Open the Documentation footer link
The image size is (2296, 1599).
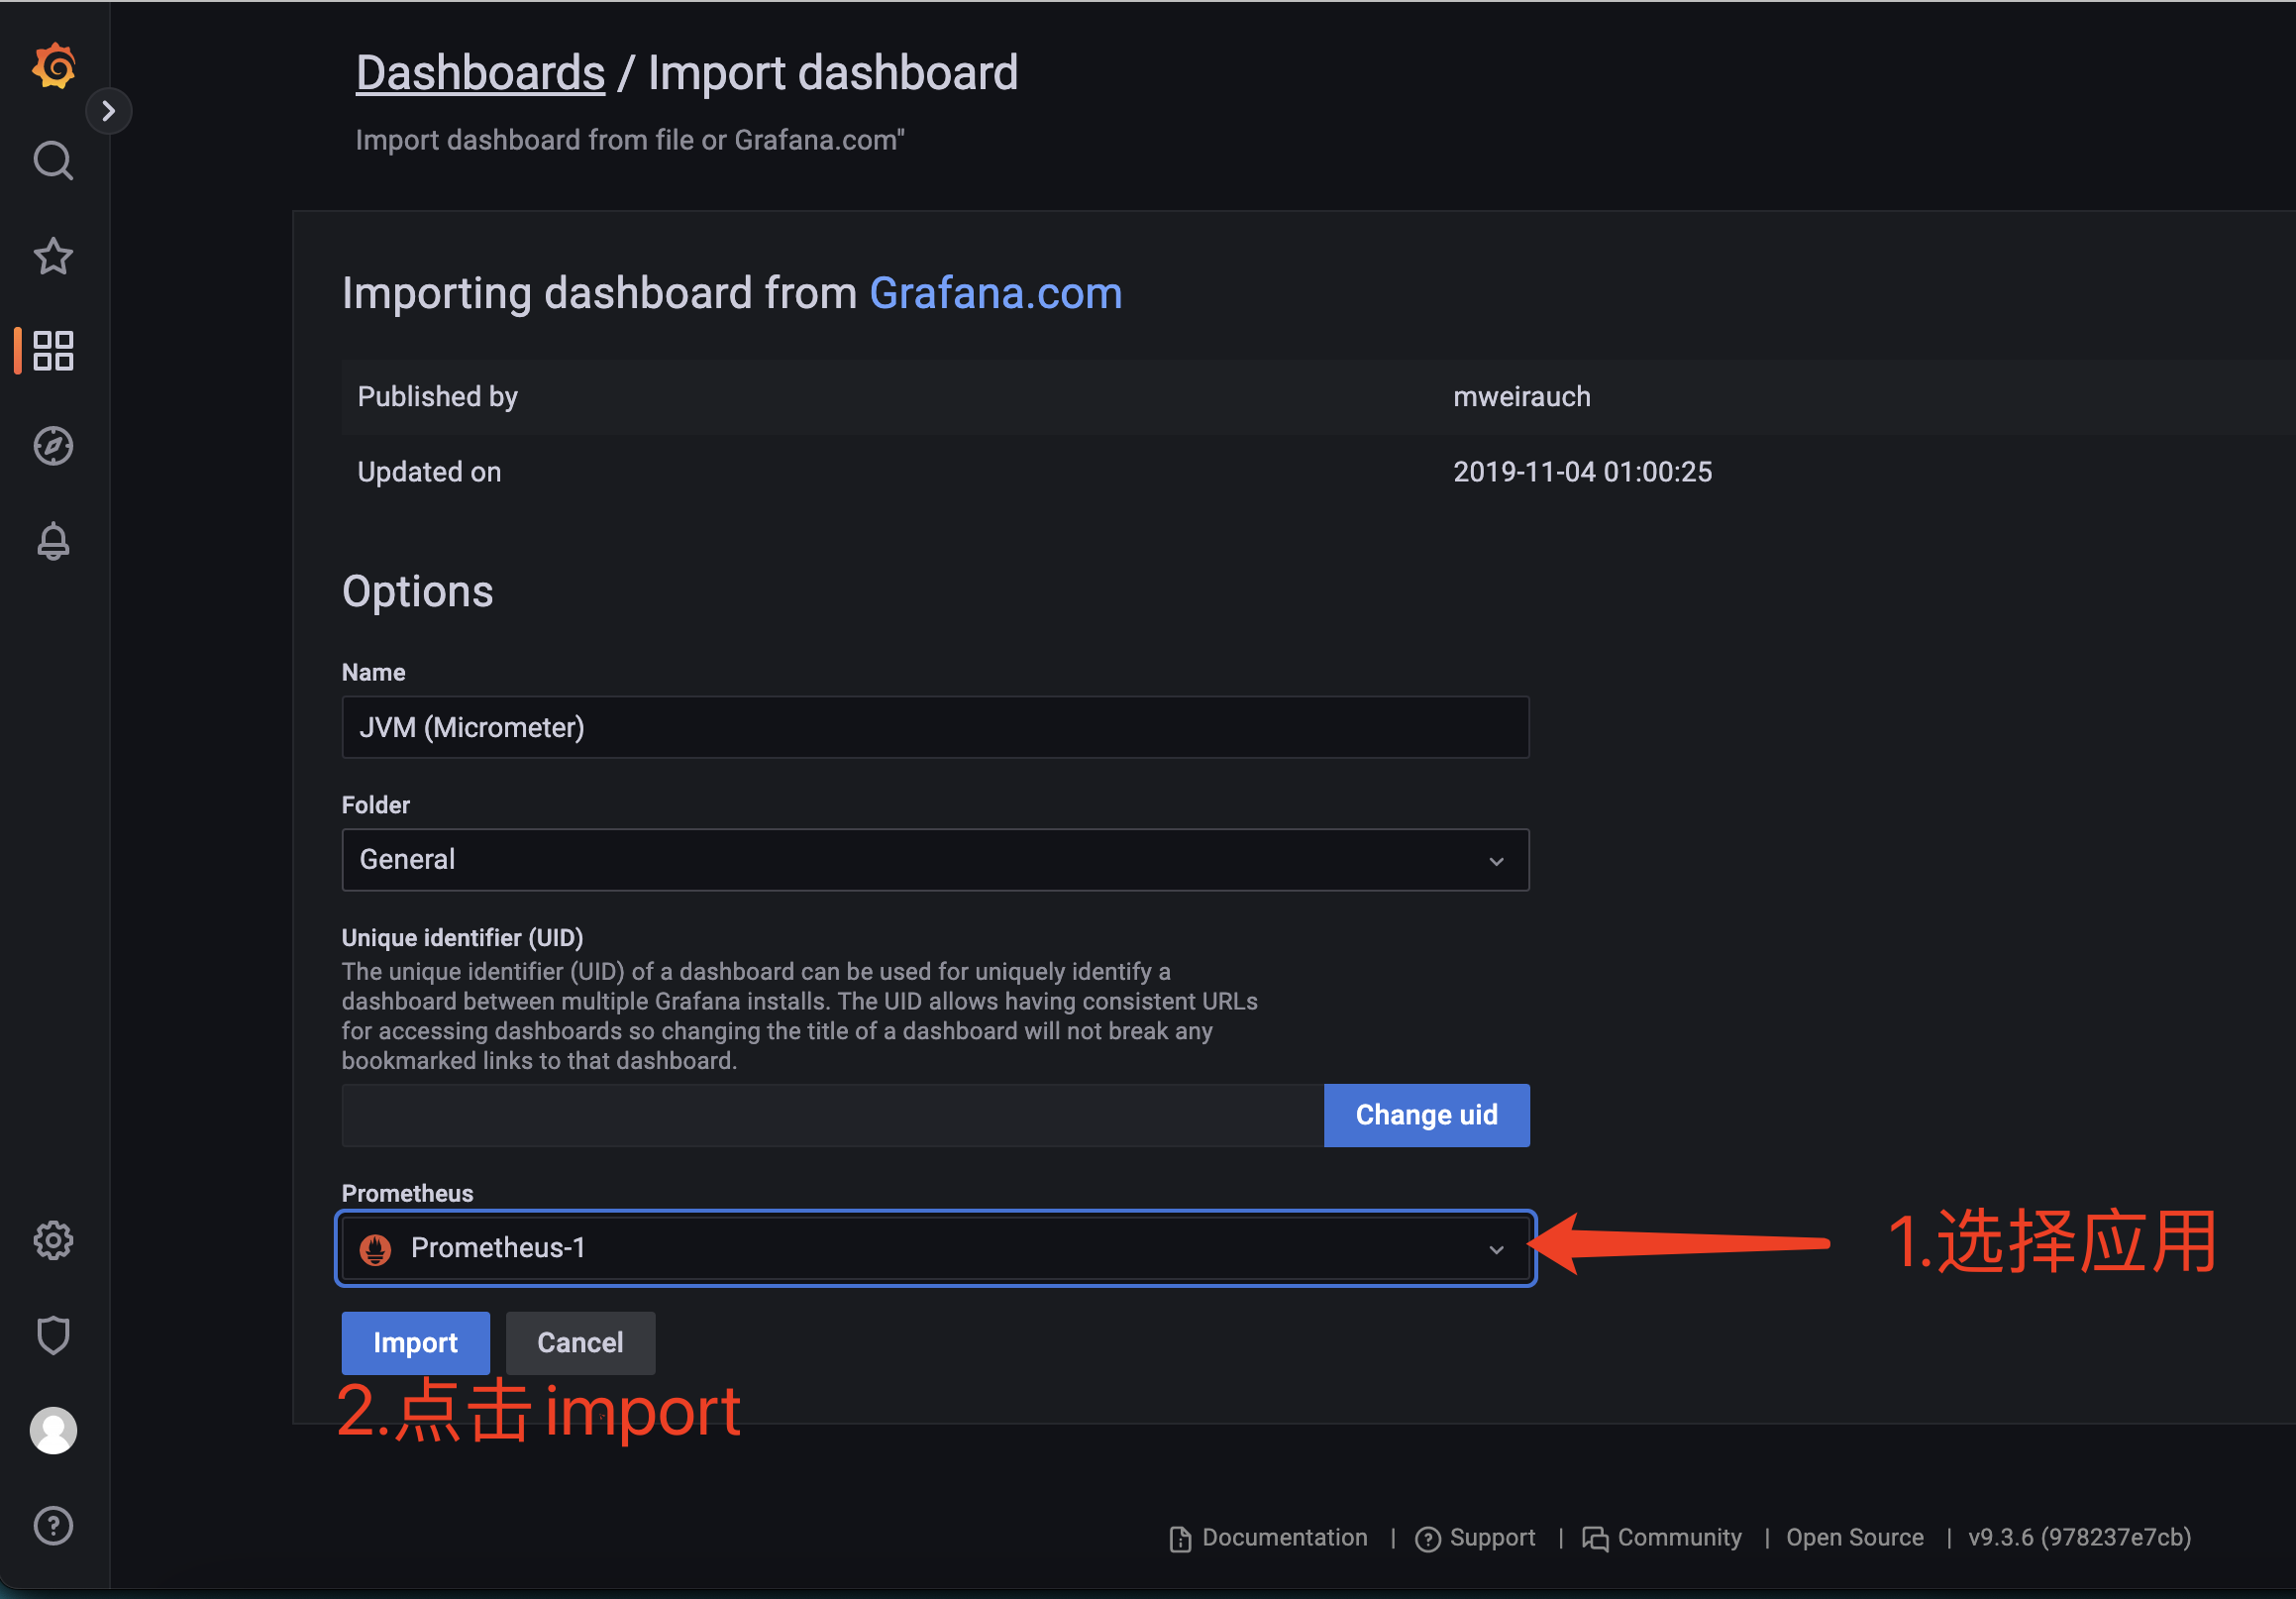1285,1538
